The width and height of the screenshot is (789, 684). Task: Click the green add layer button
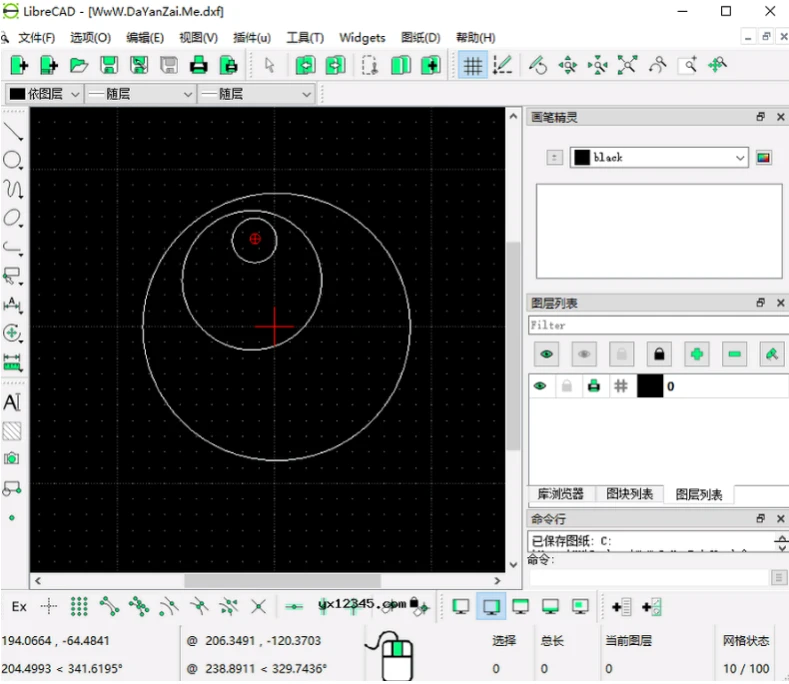696,354
